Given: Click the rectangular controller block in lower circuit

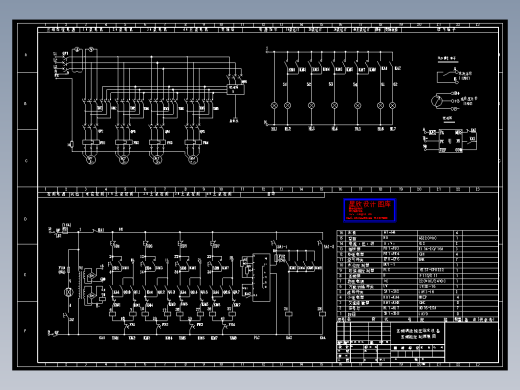Looking at the screenshot, I should pos(261,277).
